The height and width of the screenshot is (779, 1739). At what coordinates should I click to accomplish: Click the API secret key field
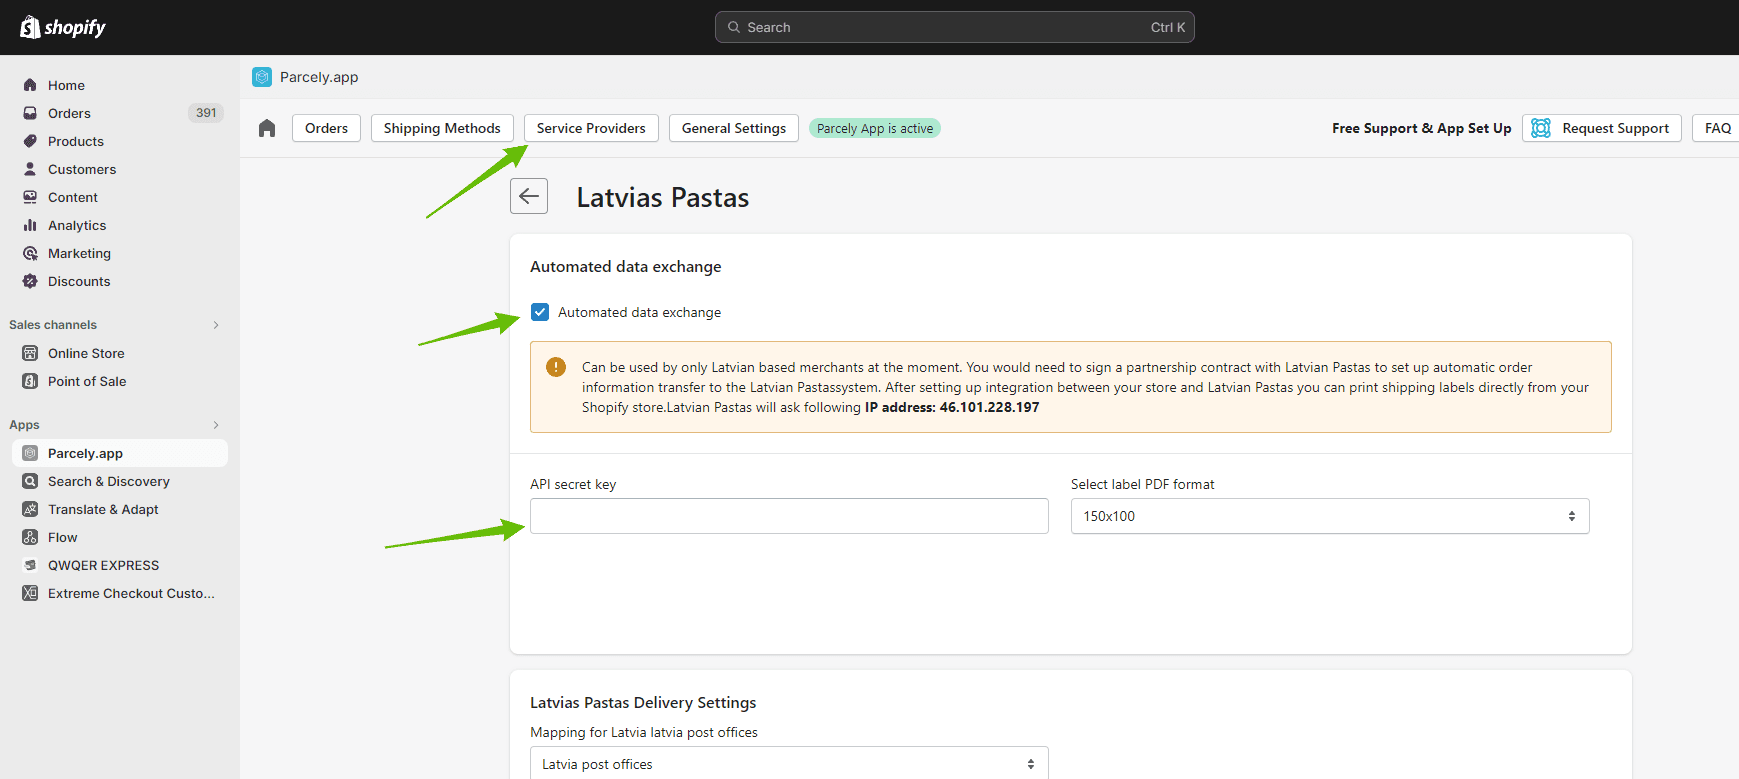(788, 516)
